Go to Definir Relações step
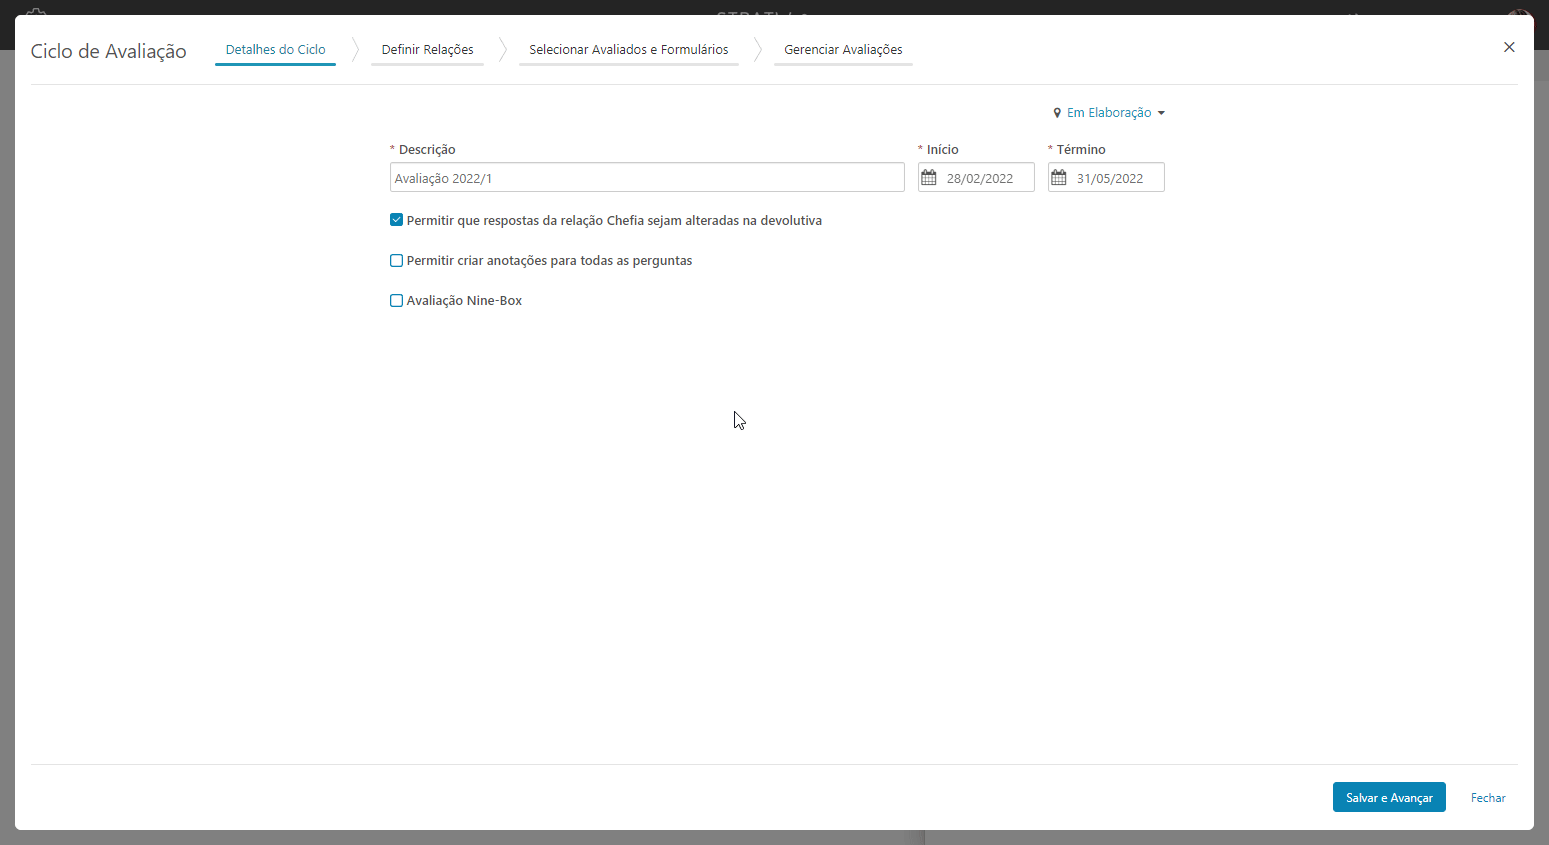Screen dimensions: 1549x845 click(x=427, y=50)
